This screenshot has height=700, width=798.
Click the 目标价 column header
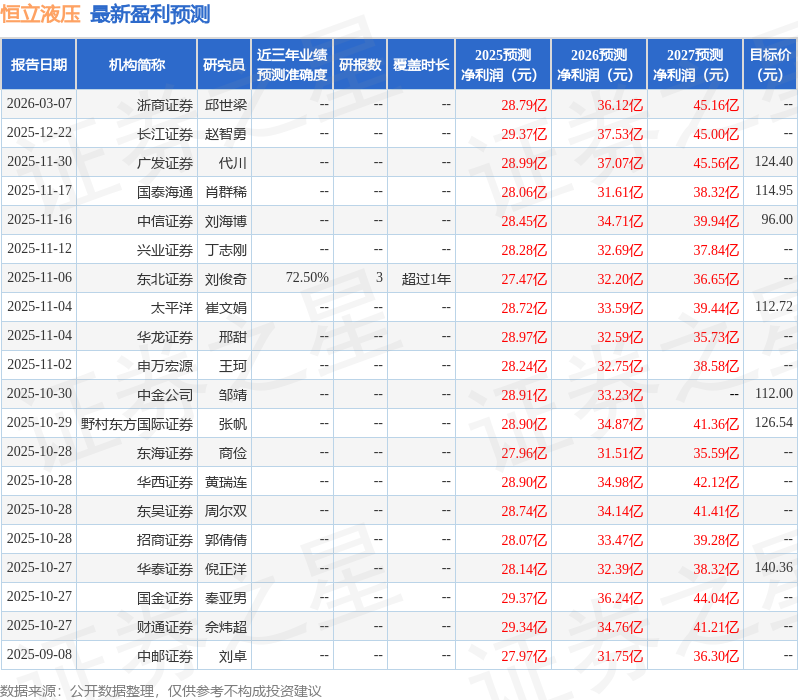[771, 65]
